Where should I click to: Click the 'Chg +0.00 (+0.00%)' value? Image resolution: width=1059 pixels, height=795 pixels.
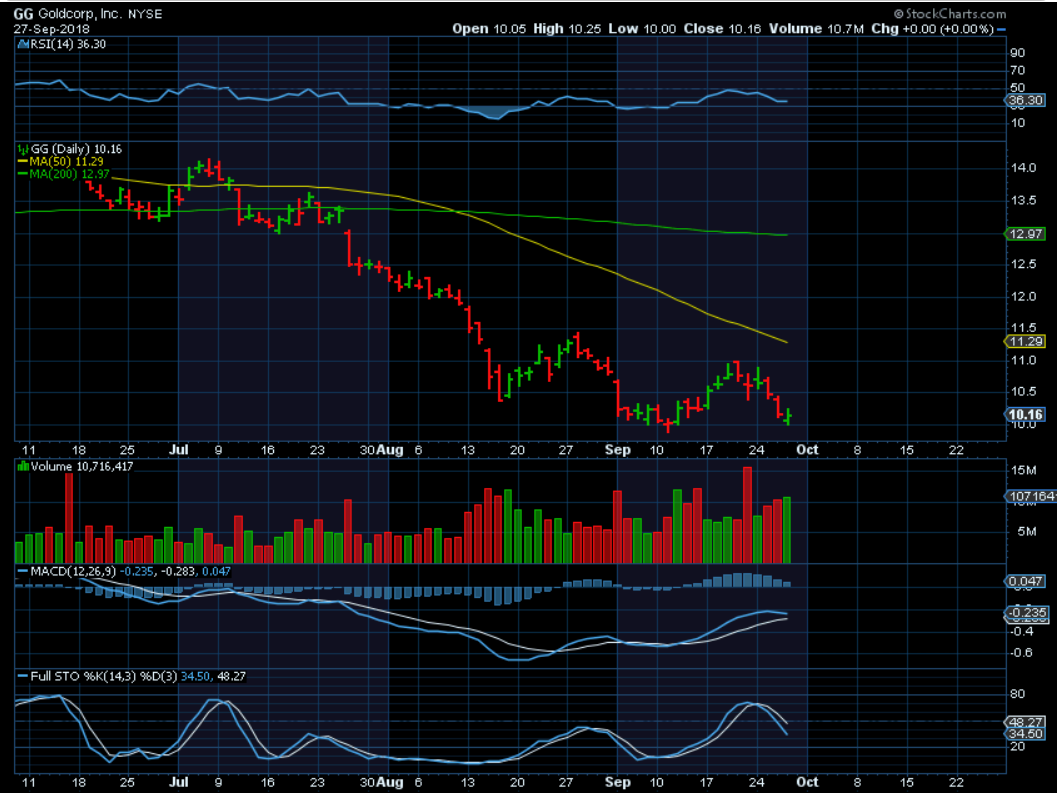pos(932,29)
